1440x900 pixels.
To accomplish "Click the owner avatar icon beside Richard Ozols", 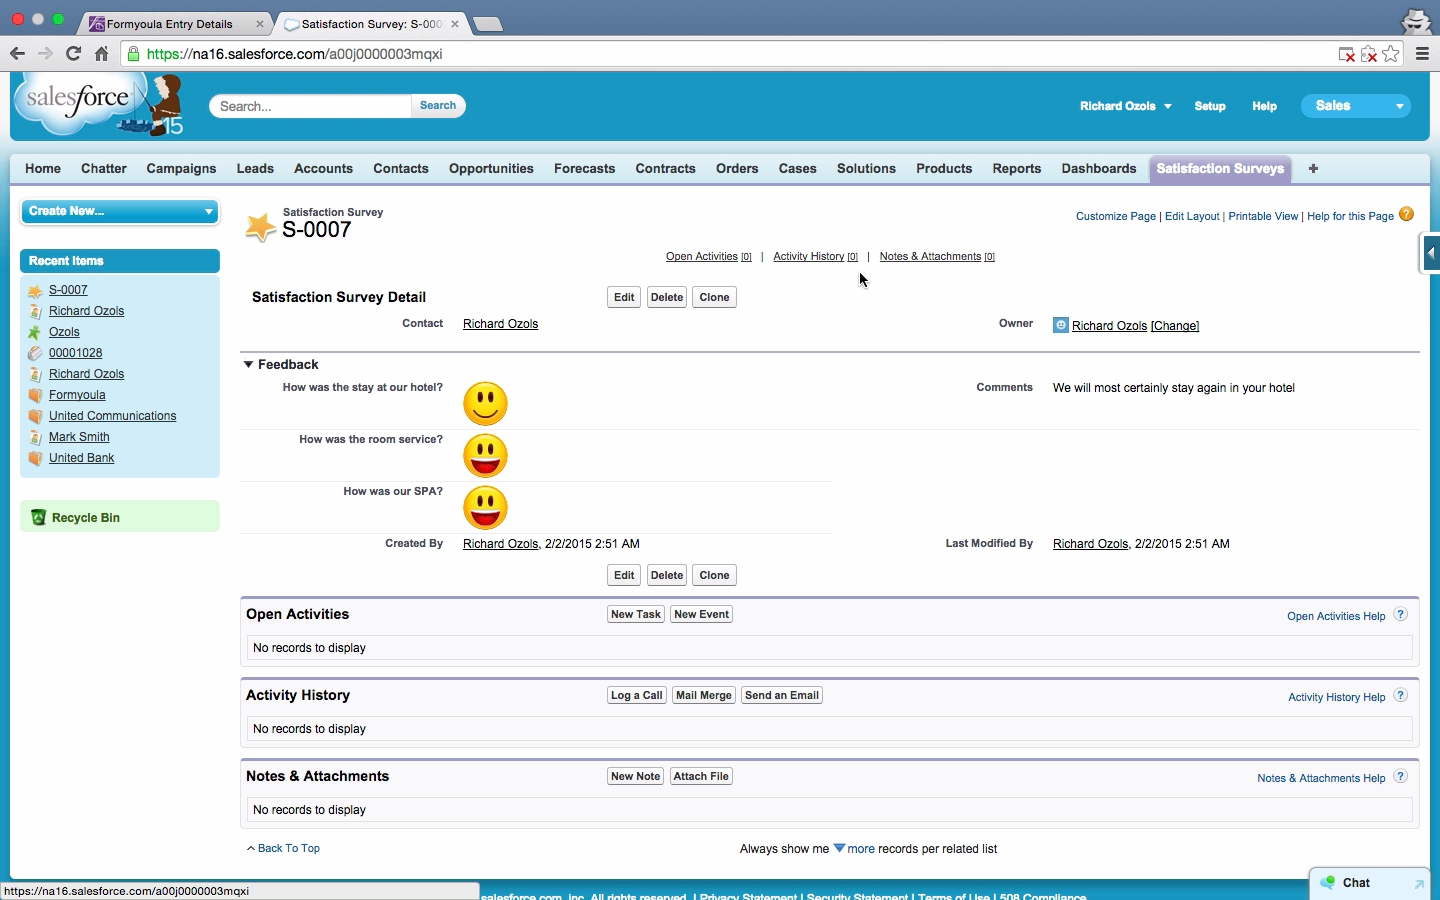I will click(x=1060, y=325).
